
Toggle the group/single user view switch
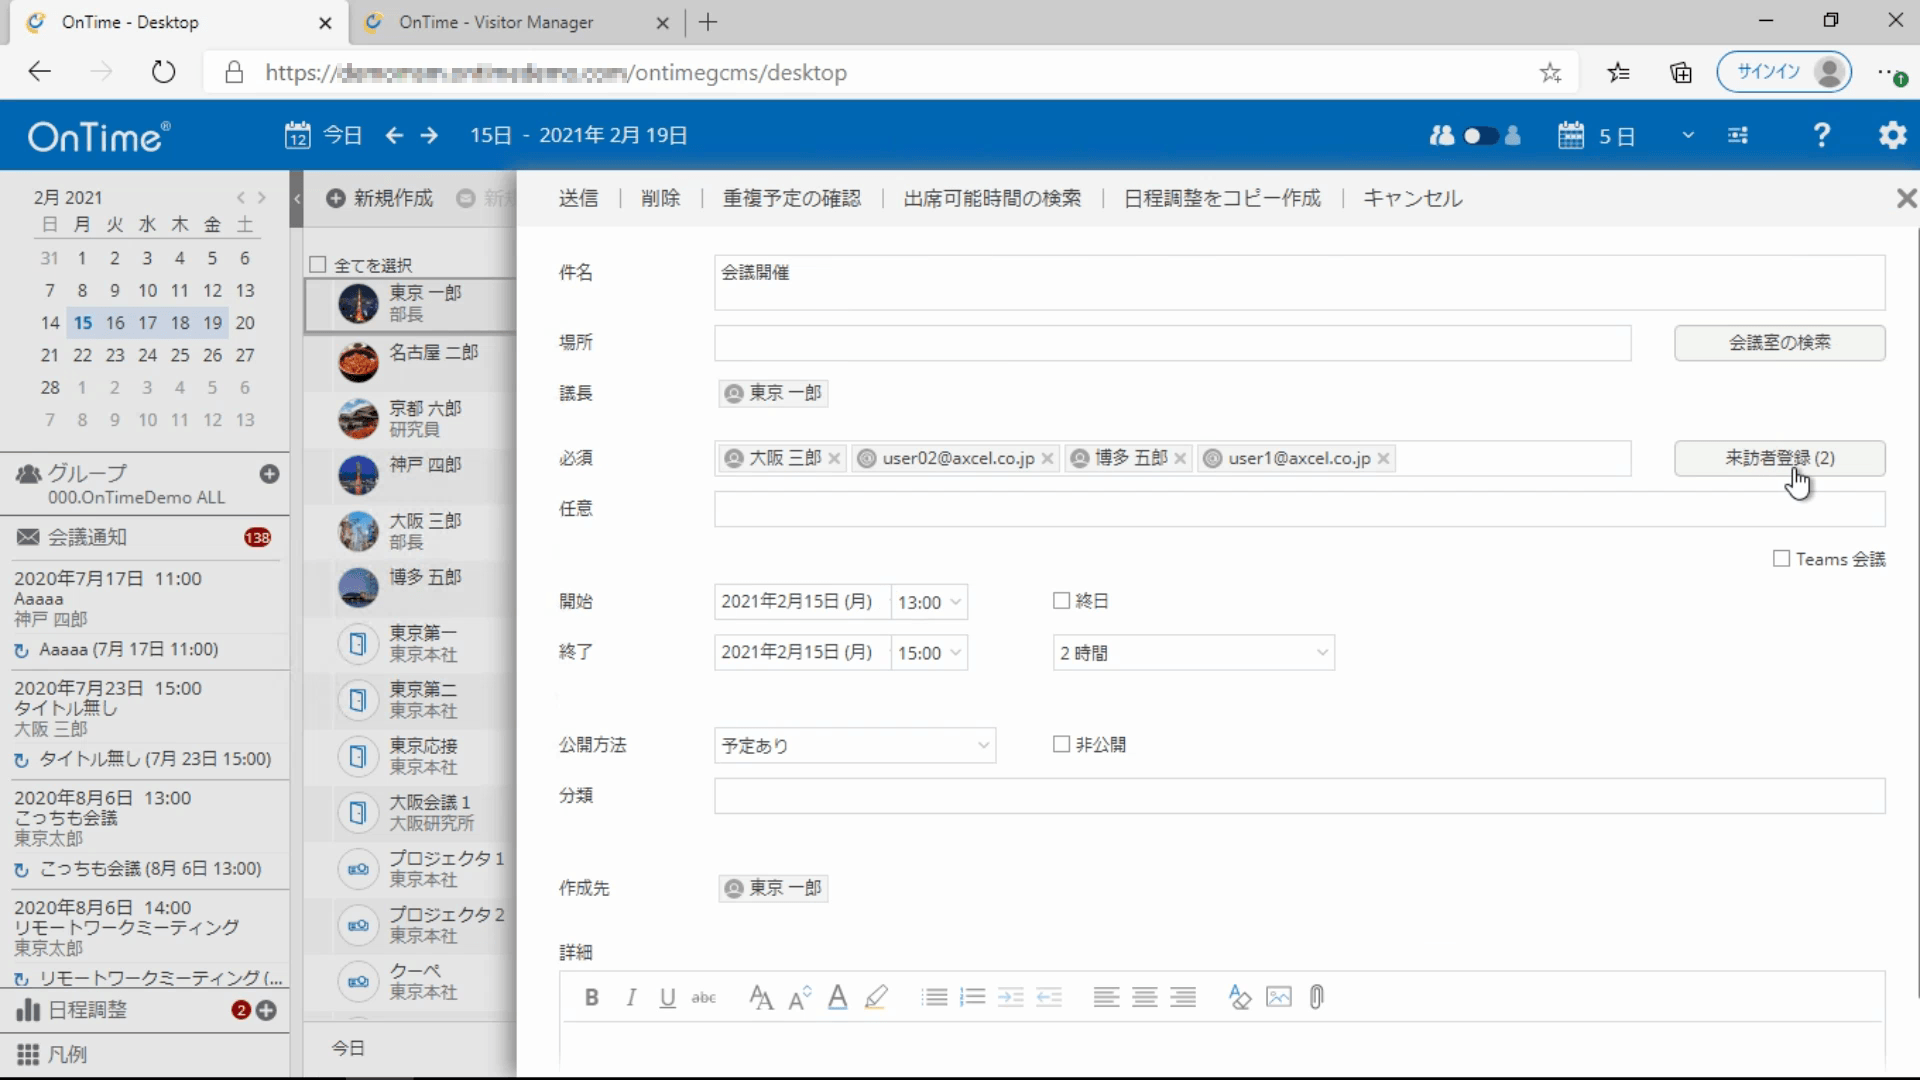click(1479, 135)
